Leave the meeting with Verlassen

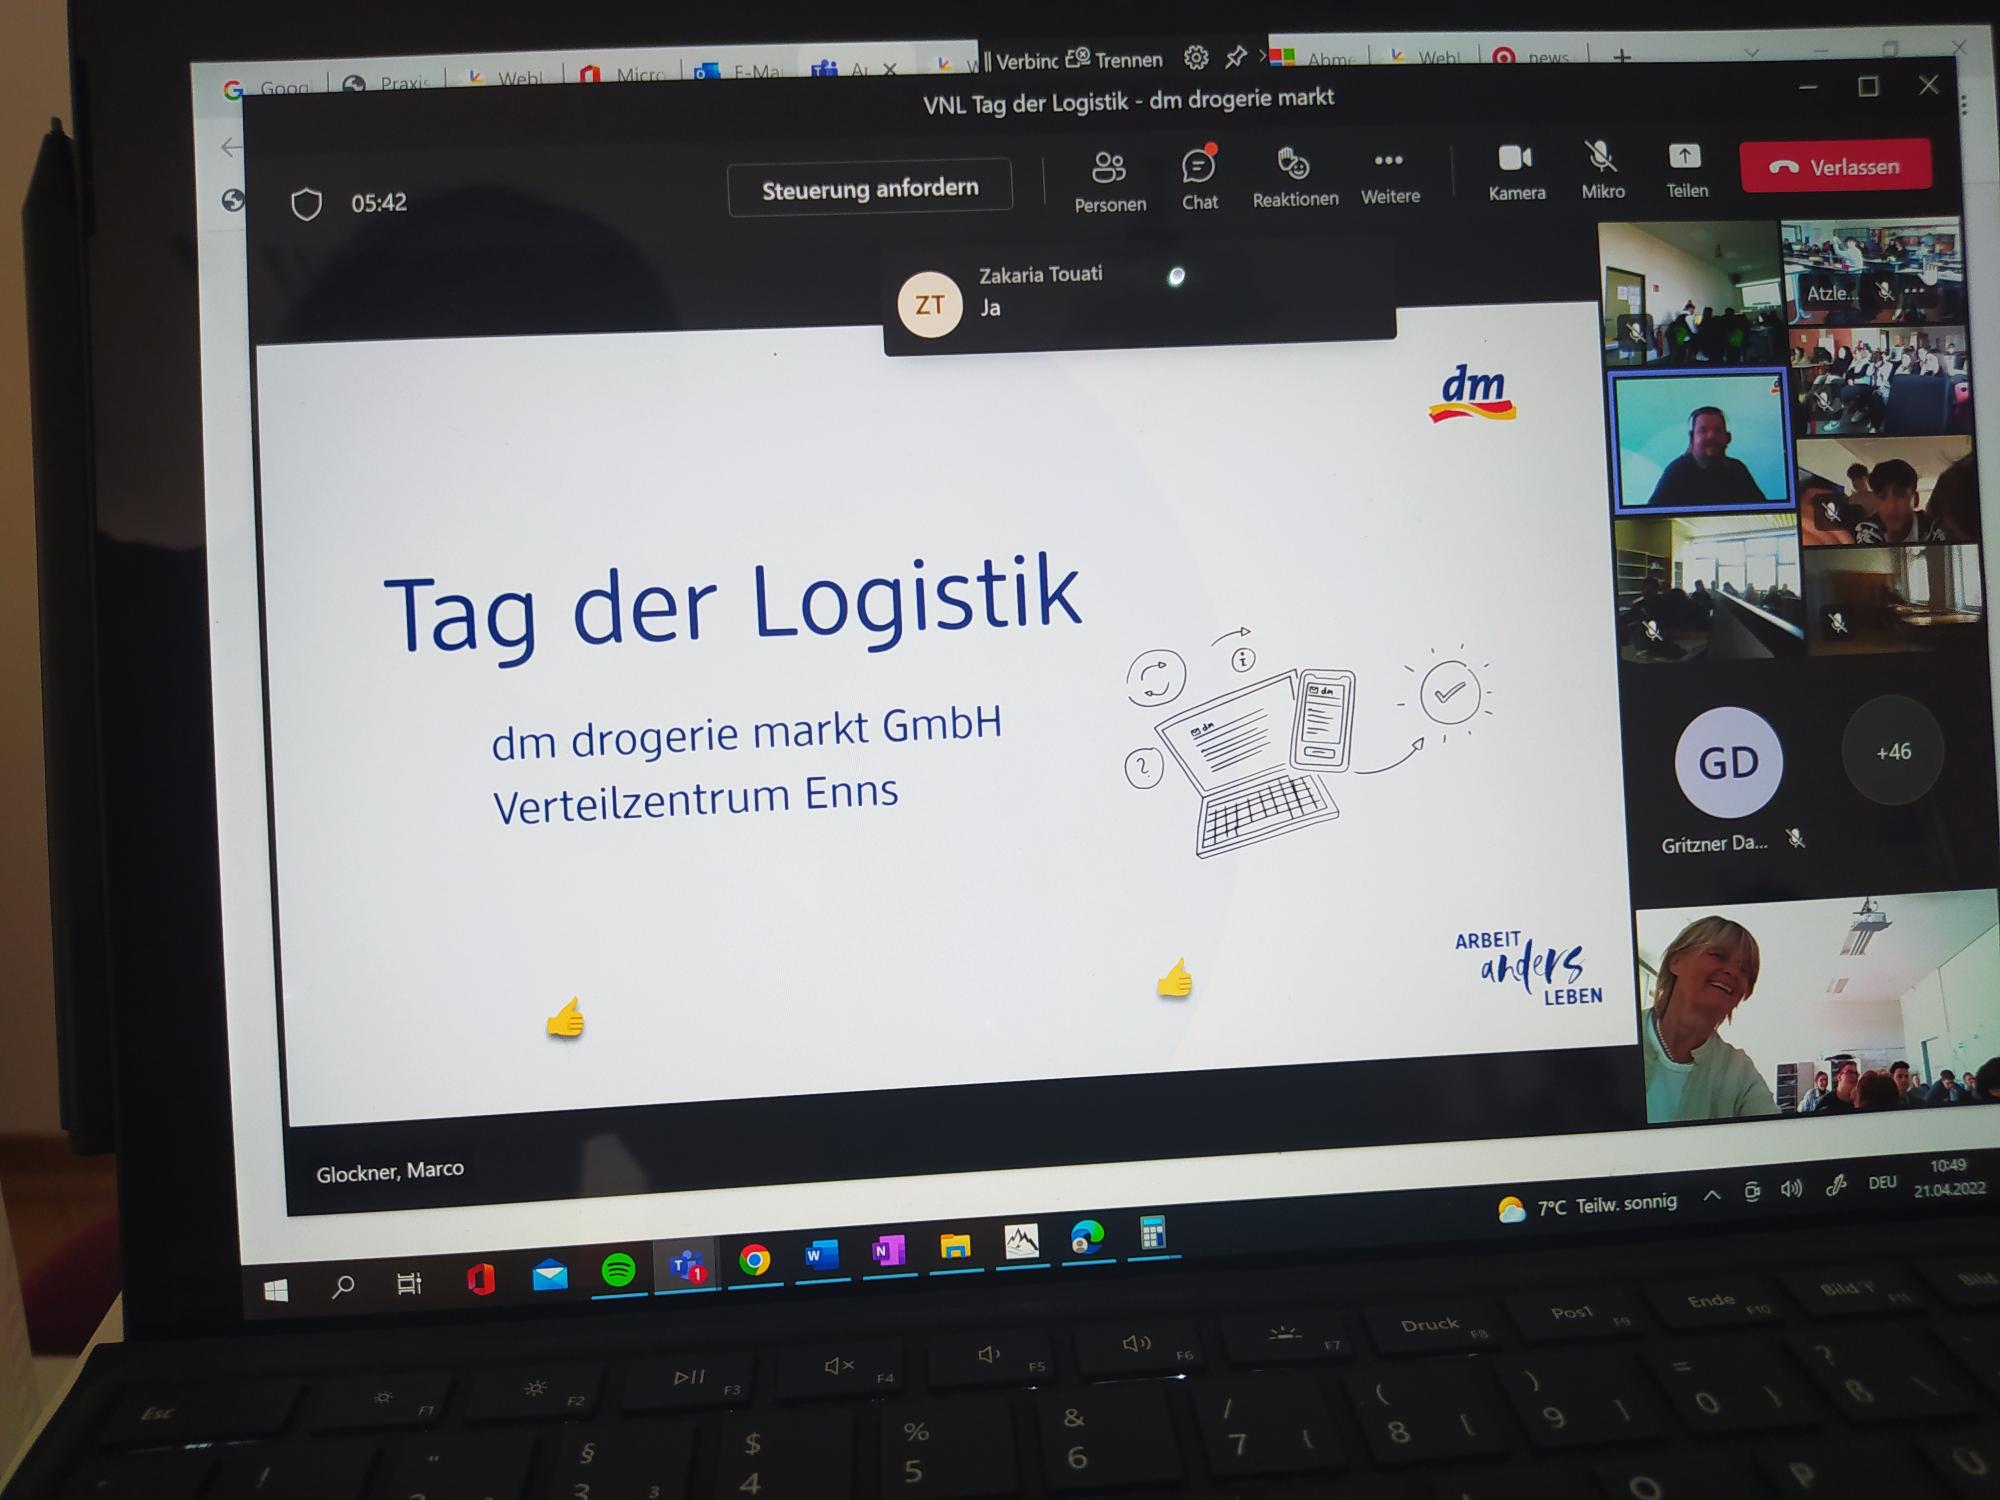1836,166
